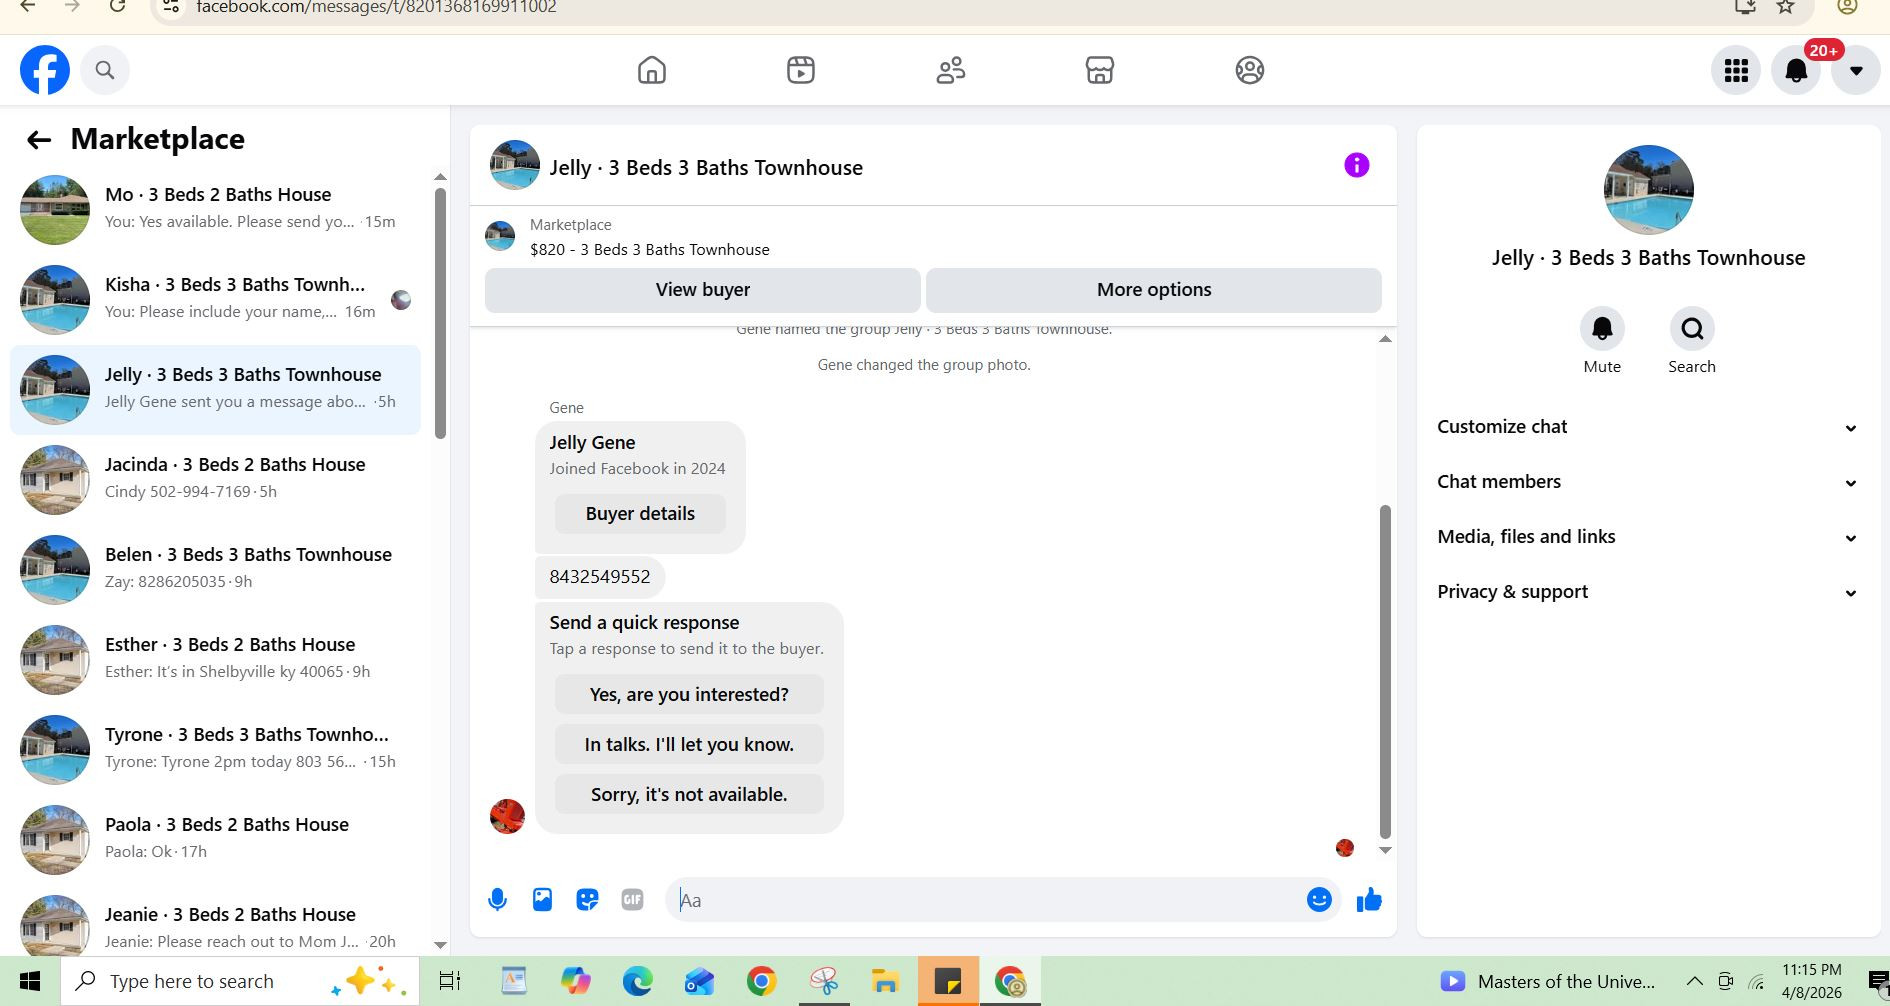The width and height of the screenshot is (1890, 1006).
Task: Click More options button
Action: pos(1154,290)
